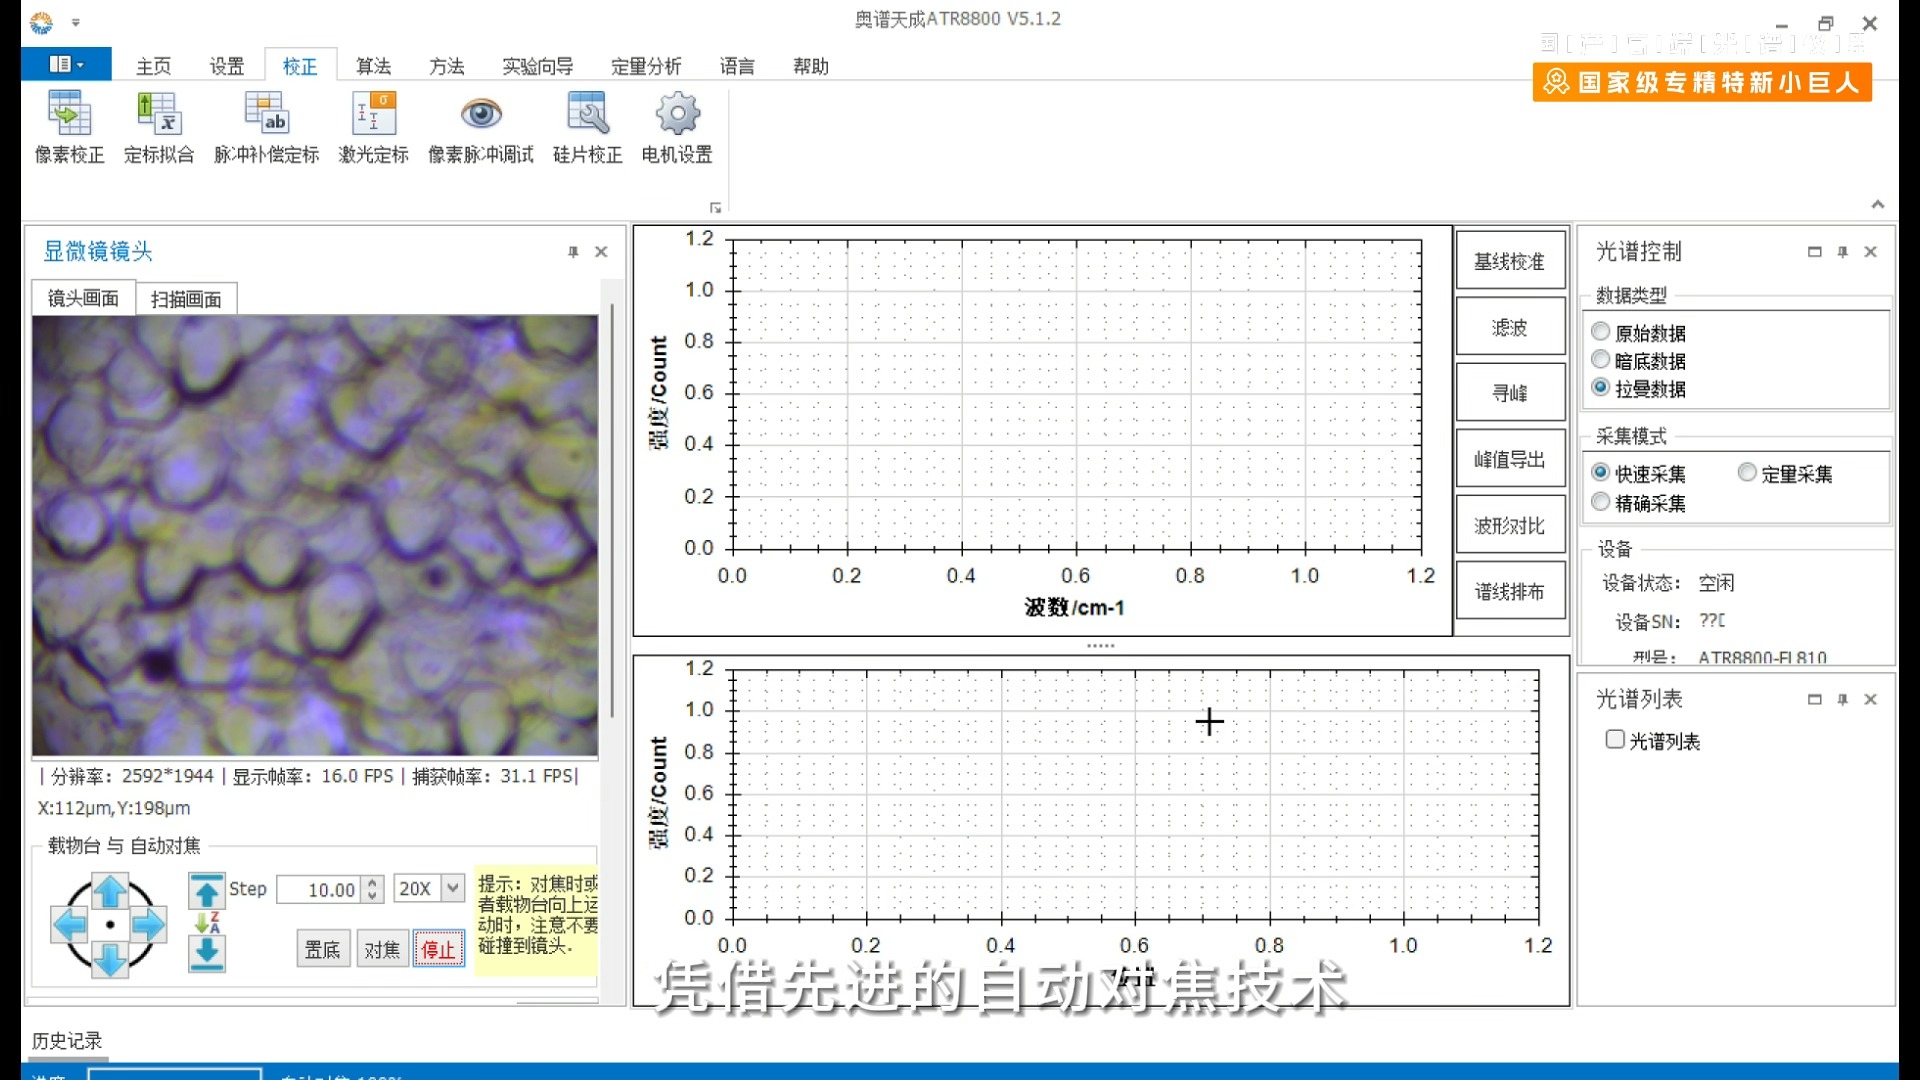This screenshot has width=1920, height=1080.
Task: Switch to the 主页 ribbon tab
Action: click(153, 66)
